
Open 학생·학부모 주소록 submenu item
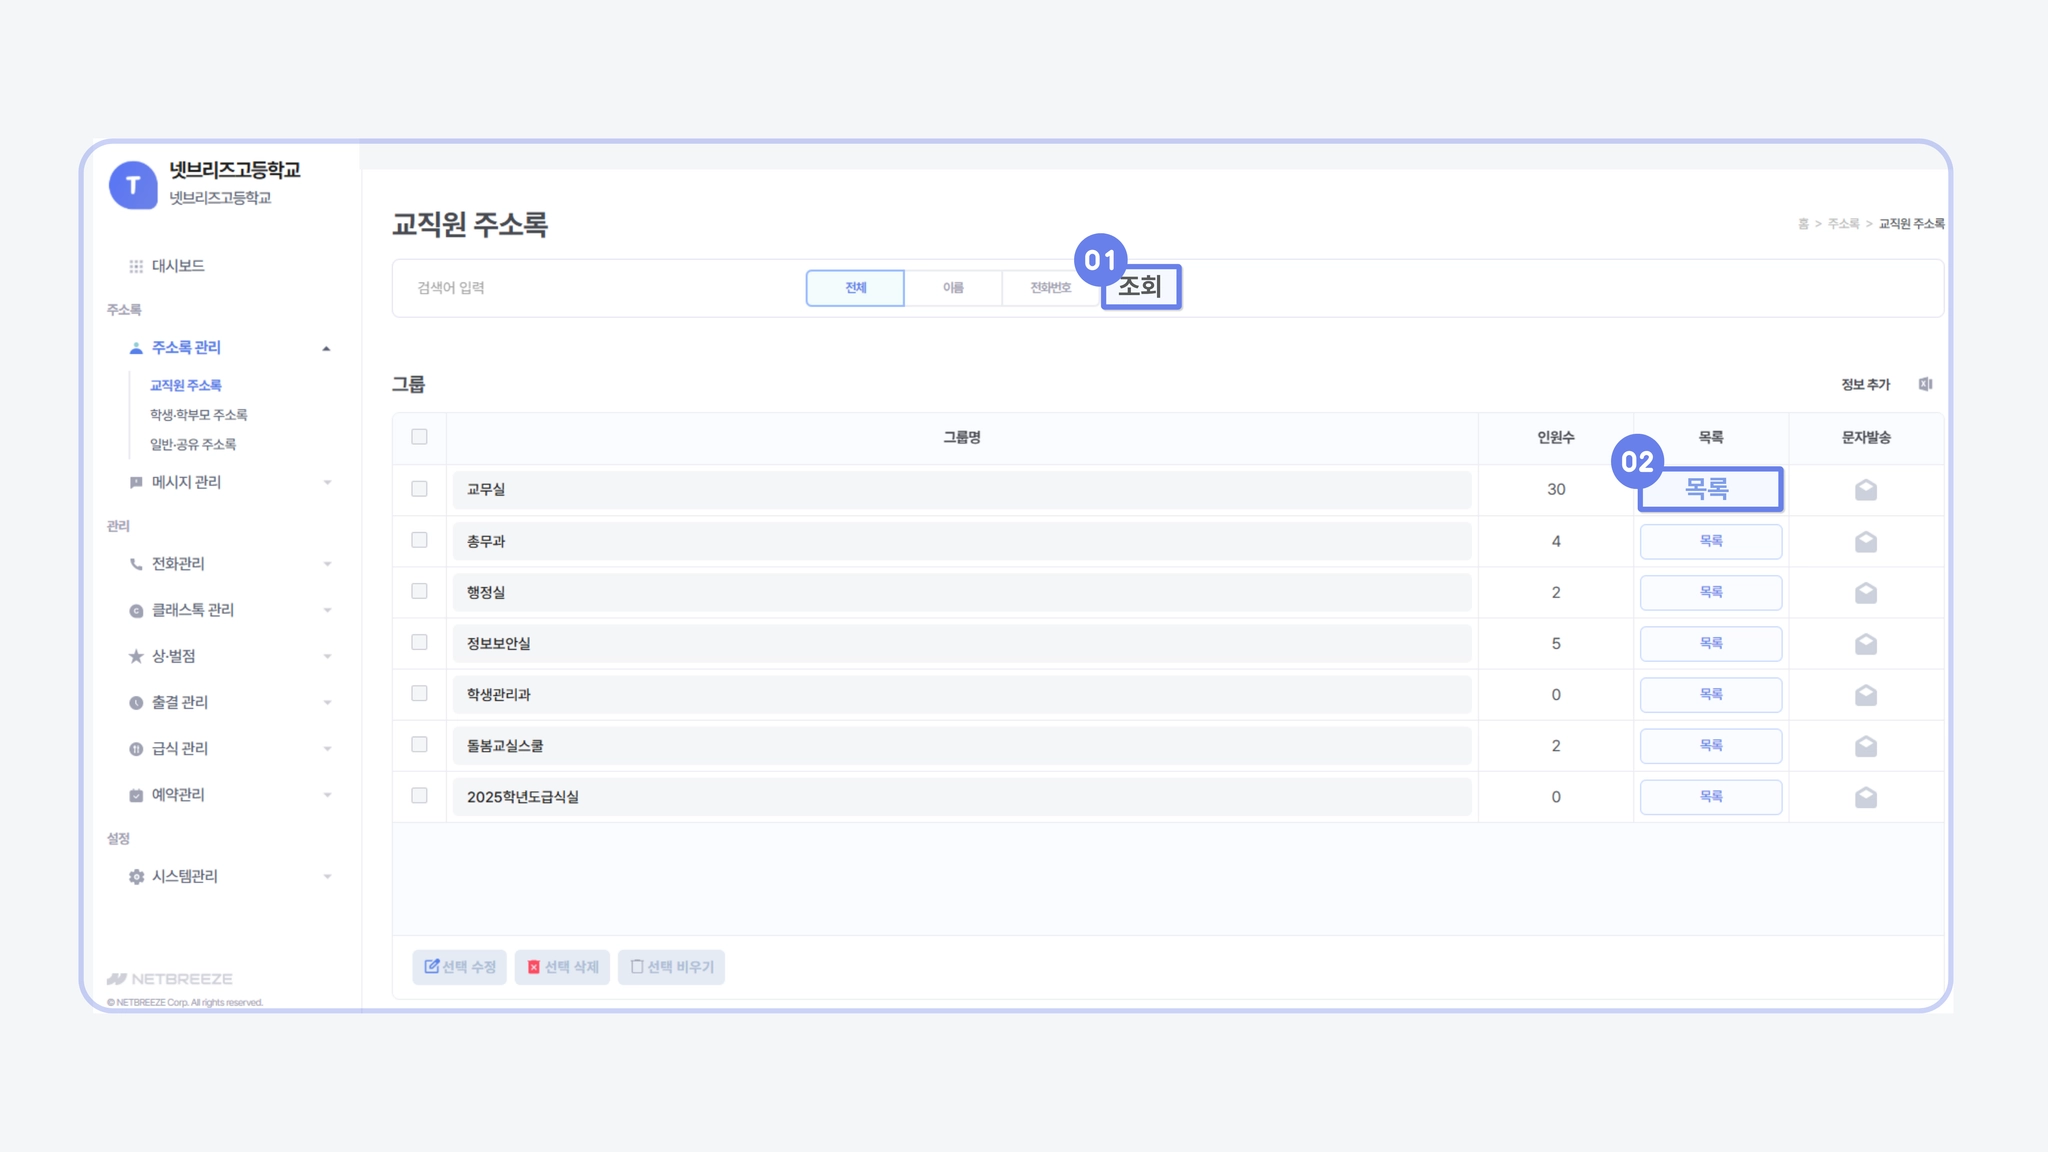[198, 415]
